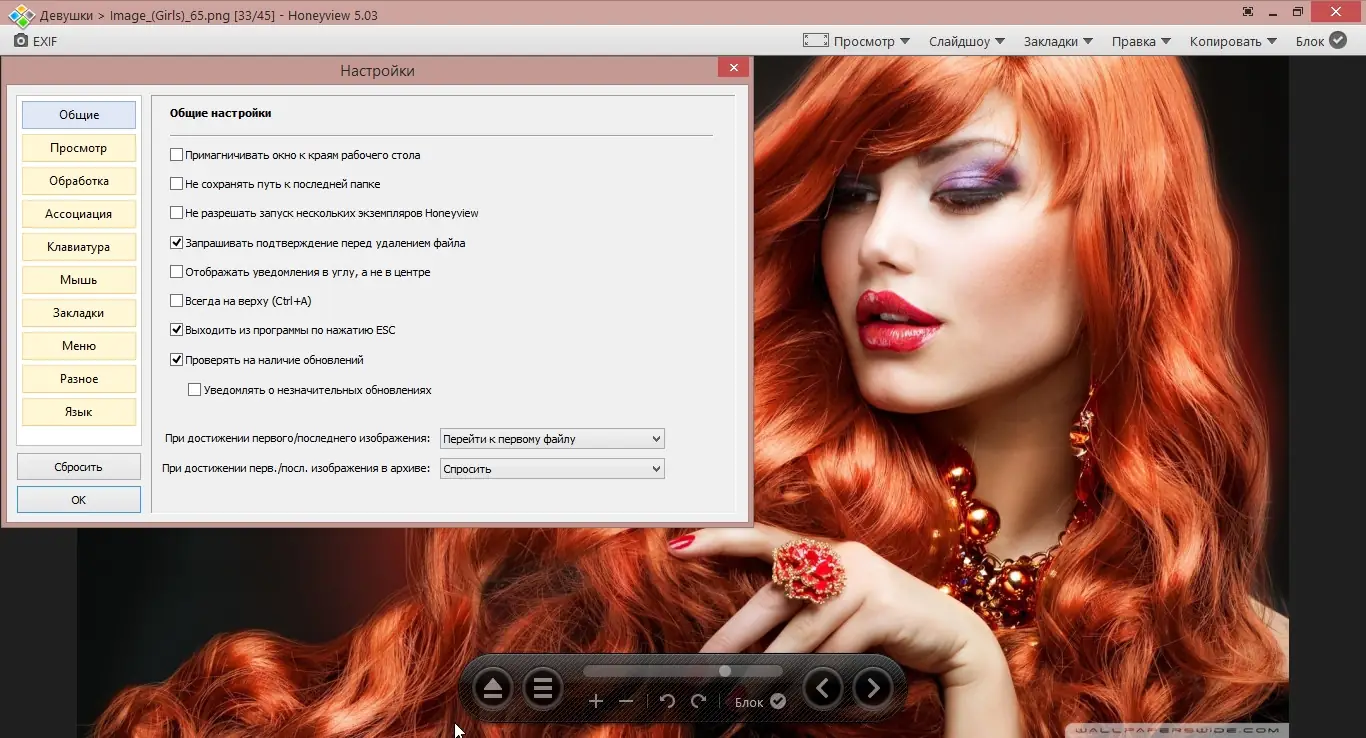1366x738 pixels.
Task: Toggle fullscreen using the title bar icon
Action: tap(1248, 11)
